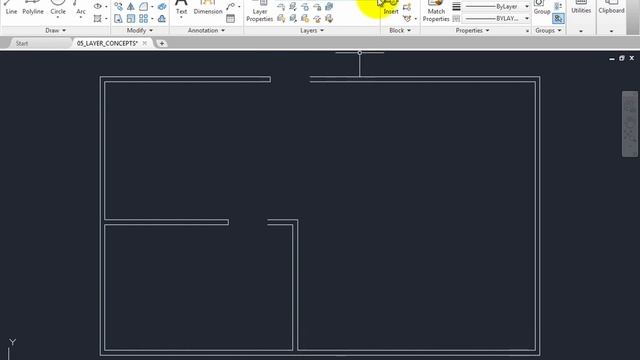
Task: Open the Circle tool dropdown arrow
Action: tap(58, 18)
